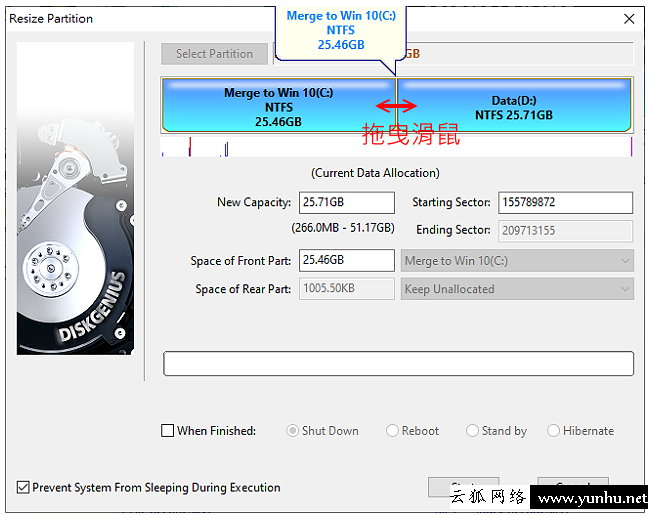Click the (Current Data Allocation) label

click(375, 173)
